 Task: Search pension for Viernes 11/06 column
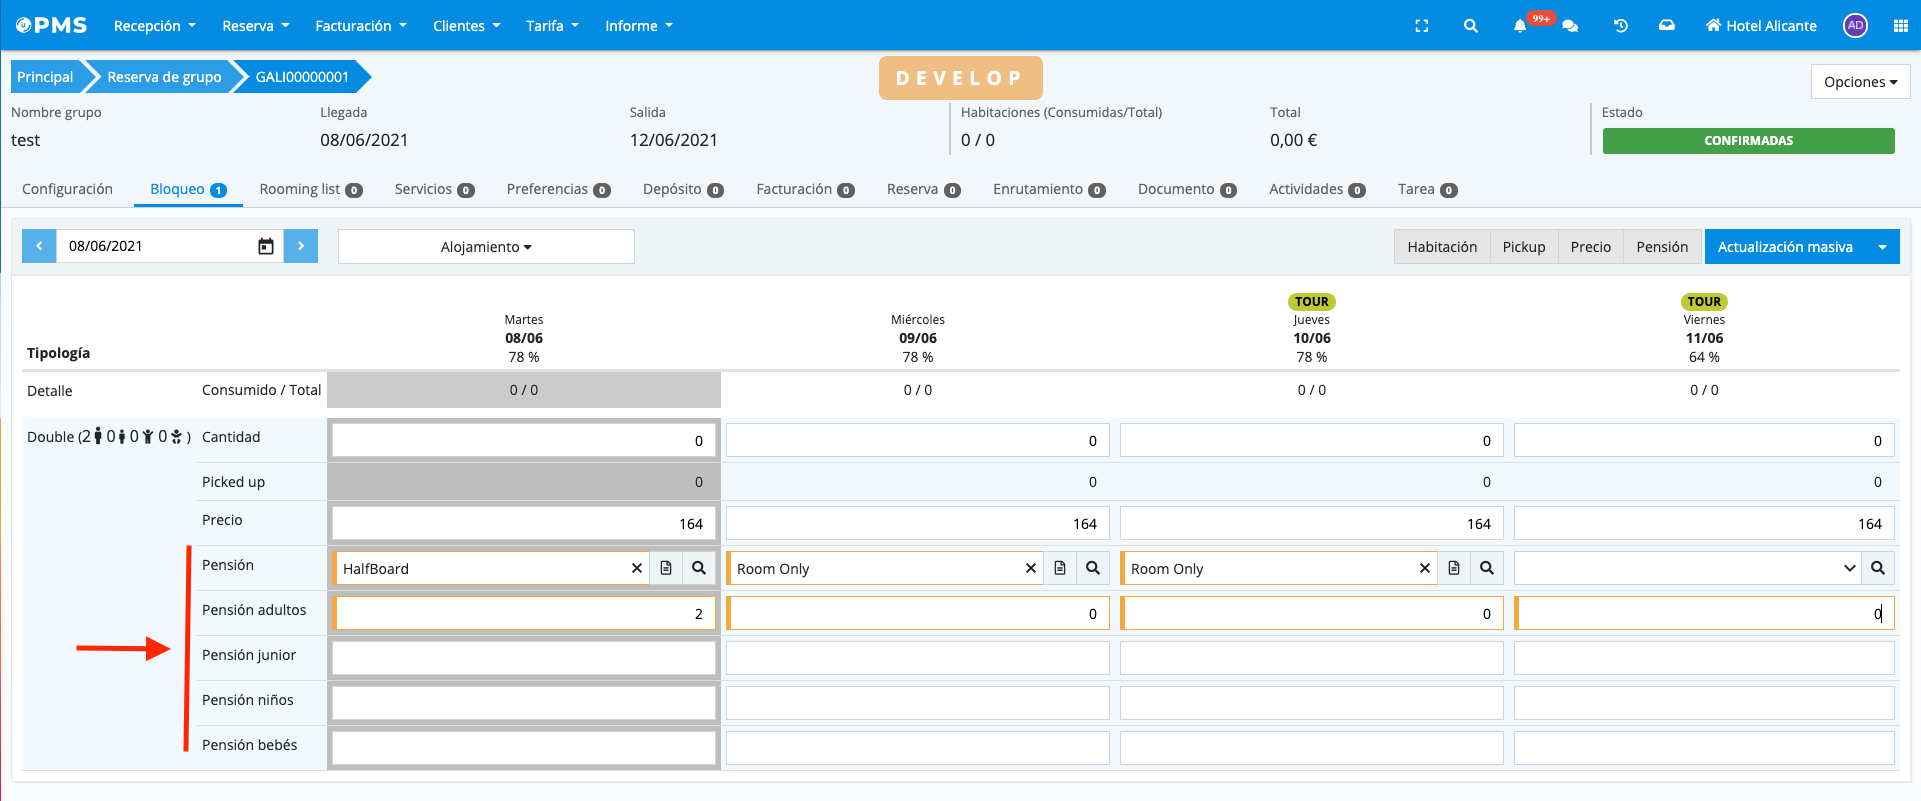(x=1877, y=568)
